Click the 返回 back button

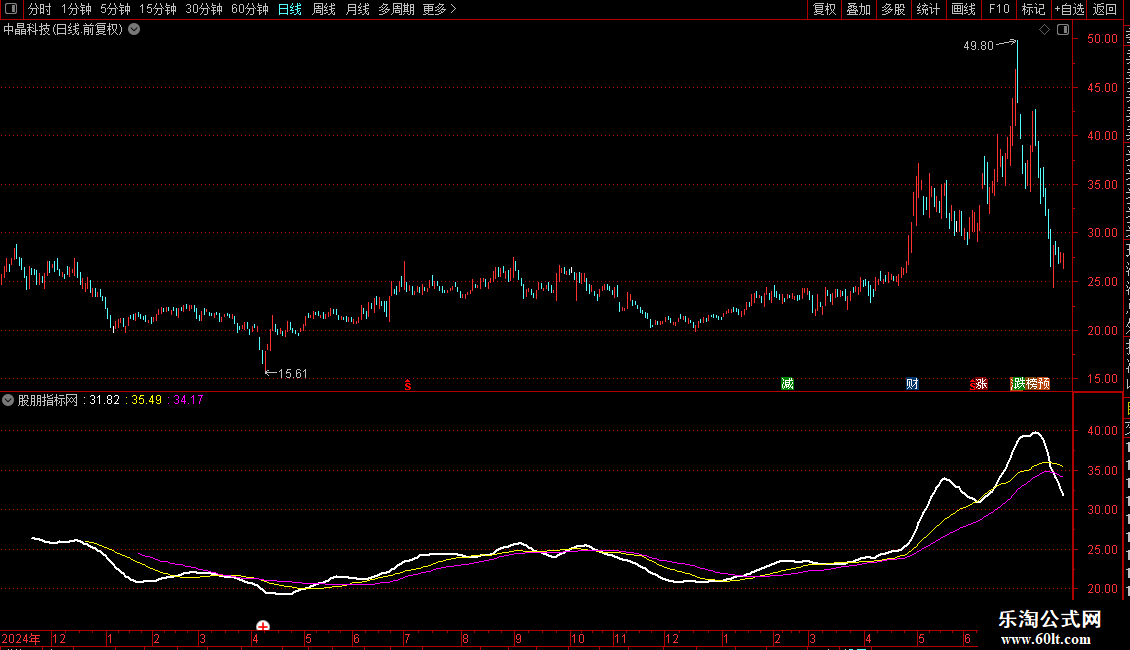[1105, 9]
